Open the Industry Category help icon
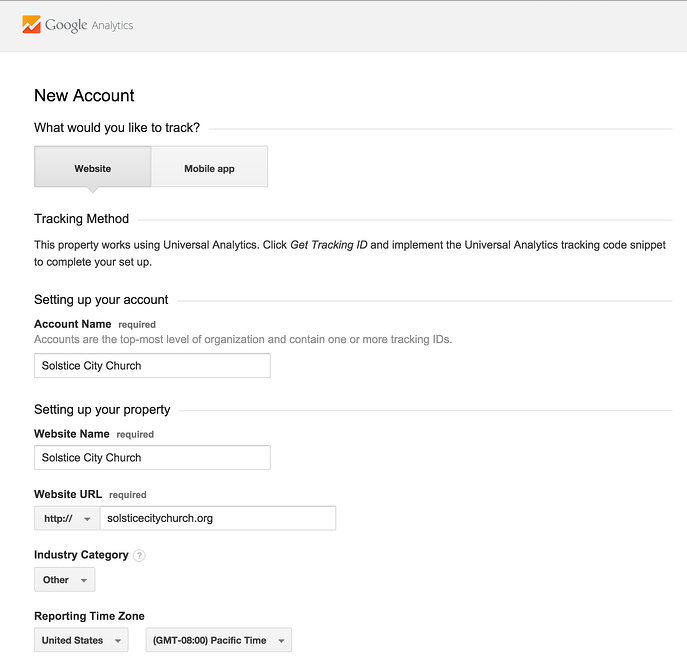Screen dimensions: 687x659 pos(139,556)
